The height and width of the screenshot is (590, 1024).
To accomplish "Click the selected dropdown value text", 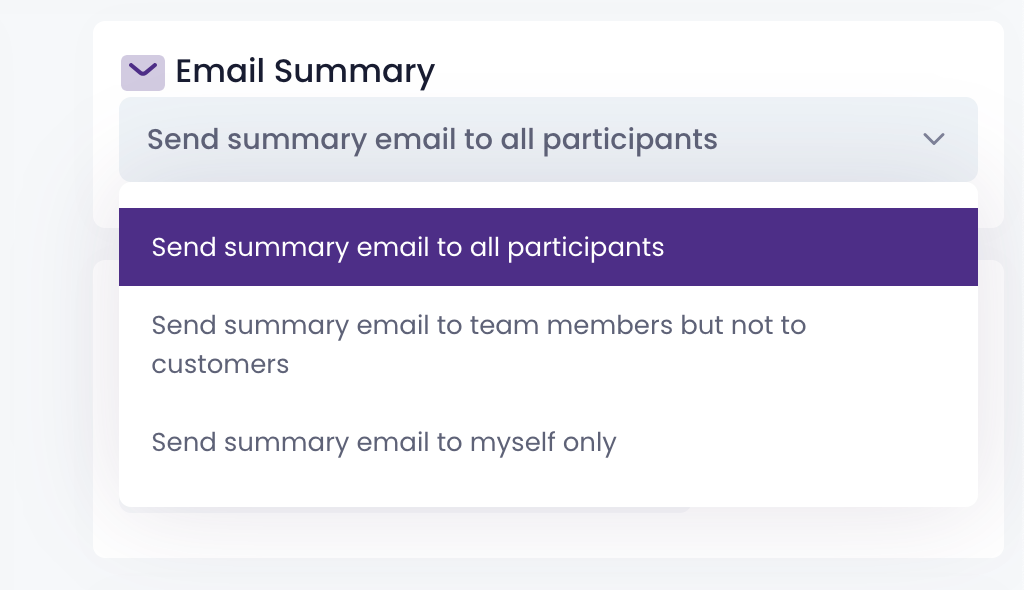I will (x=432, y=139).
